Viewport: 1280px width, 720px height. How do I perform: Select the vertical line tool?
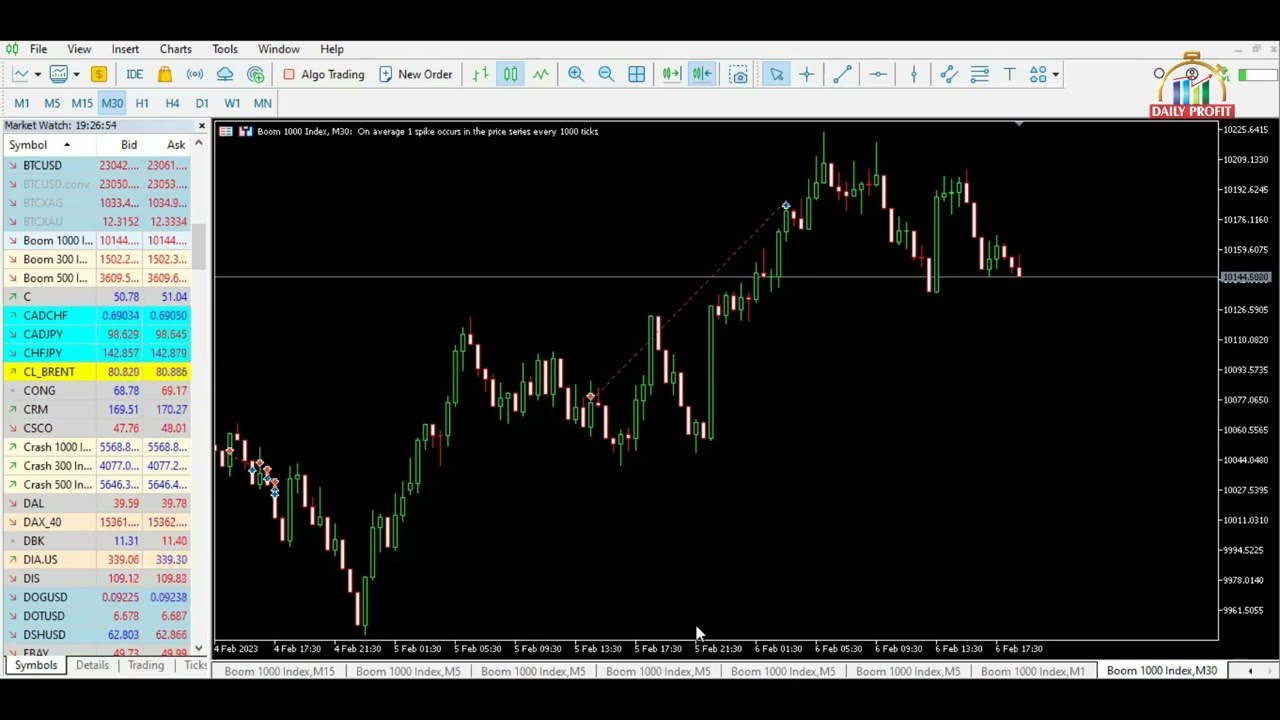[913, 74]
